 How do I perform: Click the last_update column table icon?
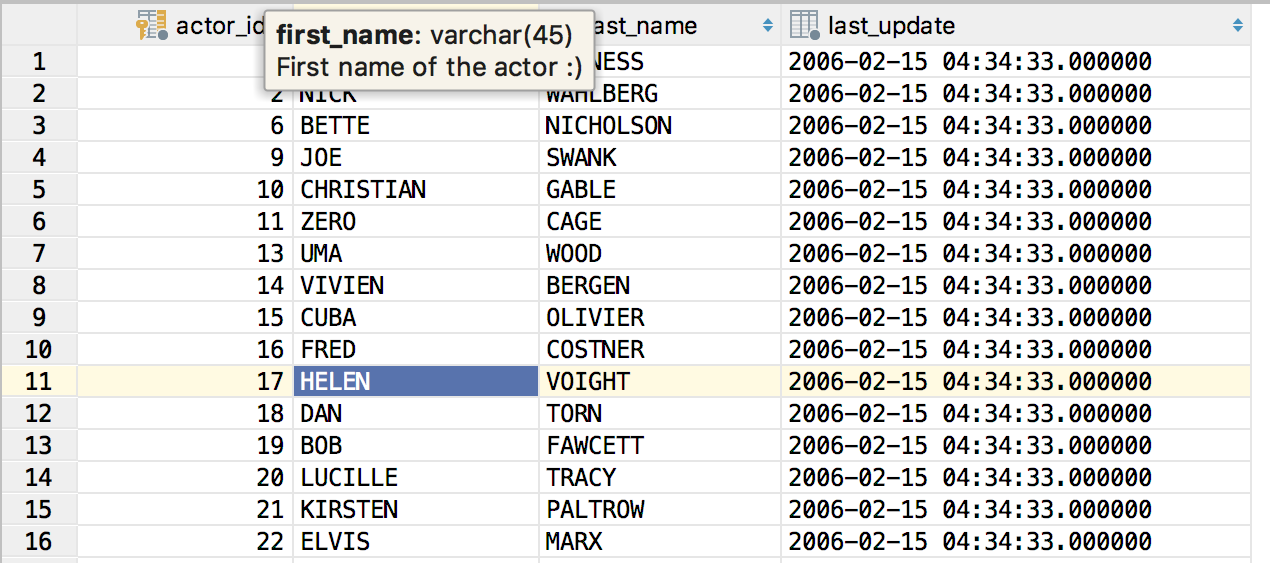click(803, 25)
